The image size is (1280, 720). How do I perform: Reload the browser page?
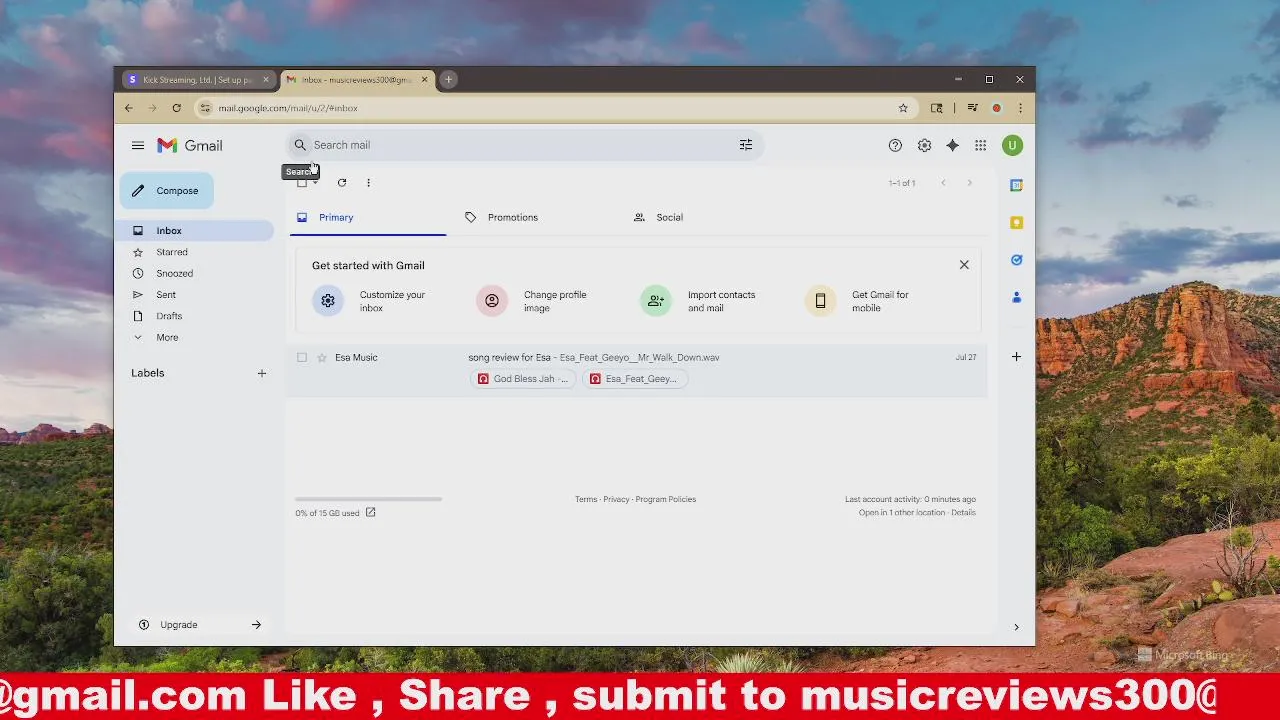click(x=176, y=108)
